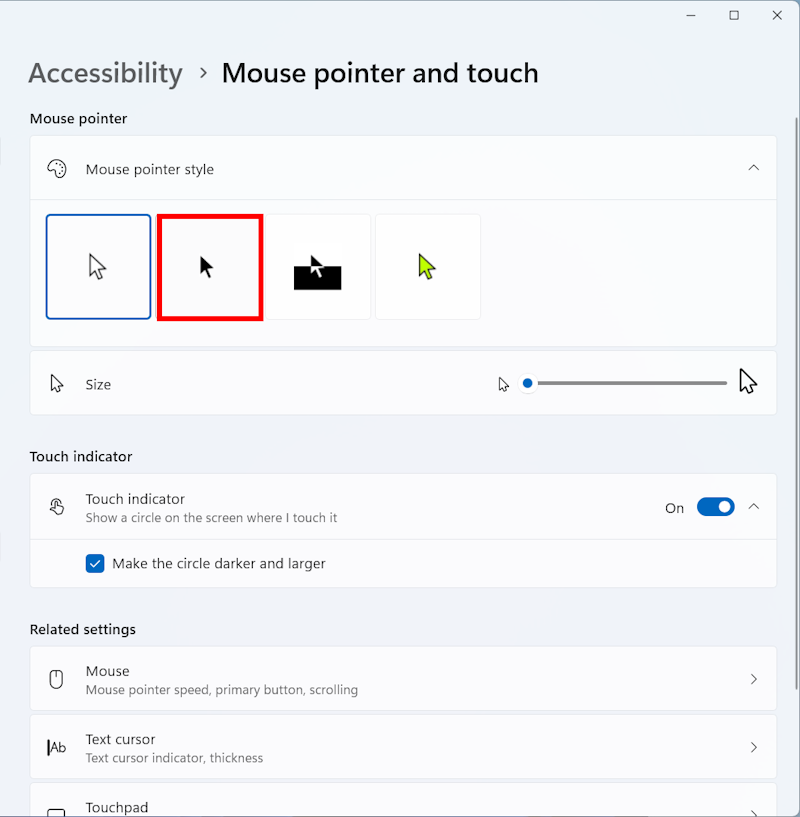Viewport: 800px width, 817px height.
Task: Go back to Accessibility breadcrumb
Action: tap(105, 73)
